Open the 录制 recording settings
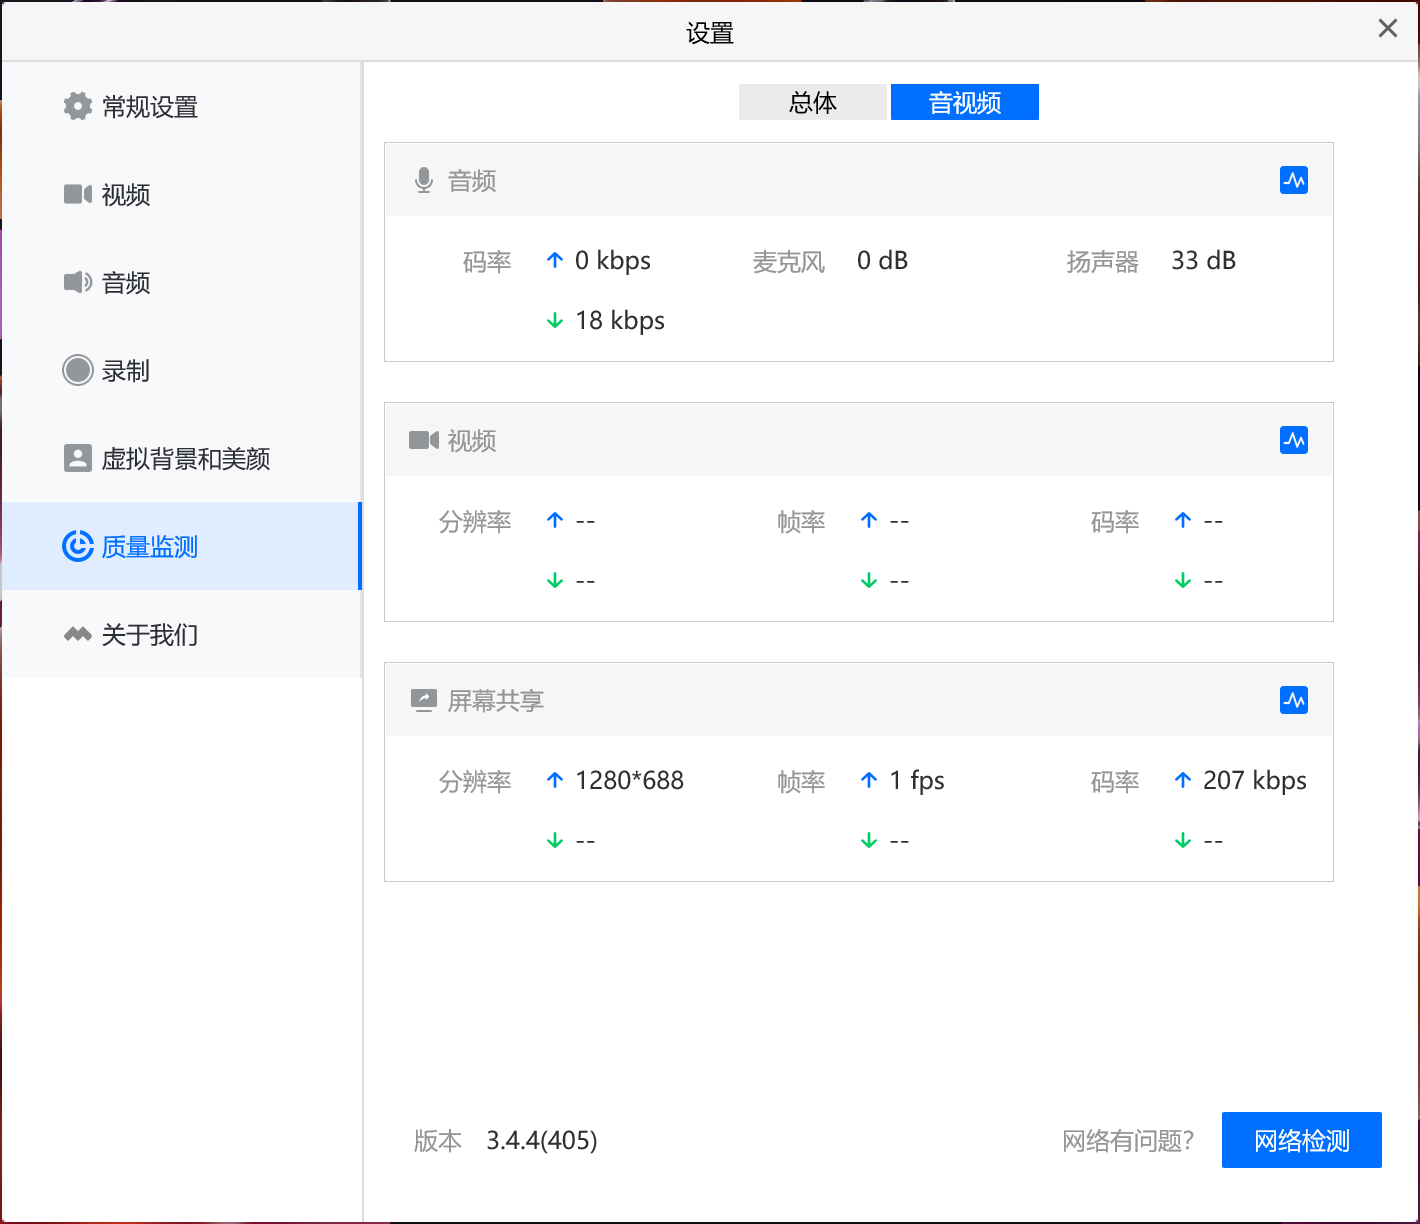Viewport: 1420px width, 1224px height. (180, 370)
